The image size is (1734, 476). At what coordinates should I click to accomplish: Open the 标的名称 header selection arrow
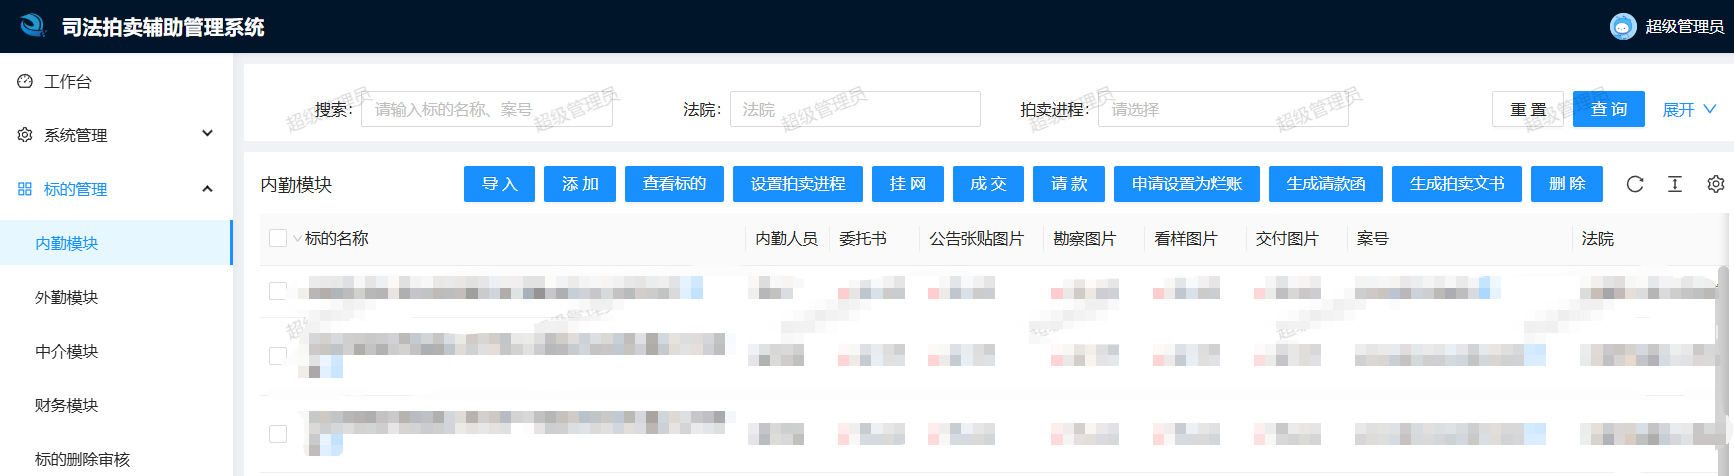[x=297, y=239]
